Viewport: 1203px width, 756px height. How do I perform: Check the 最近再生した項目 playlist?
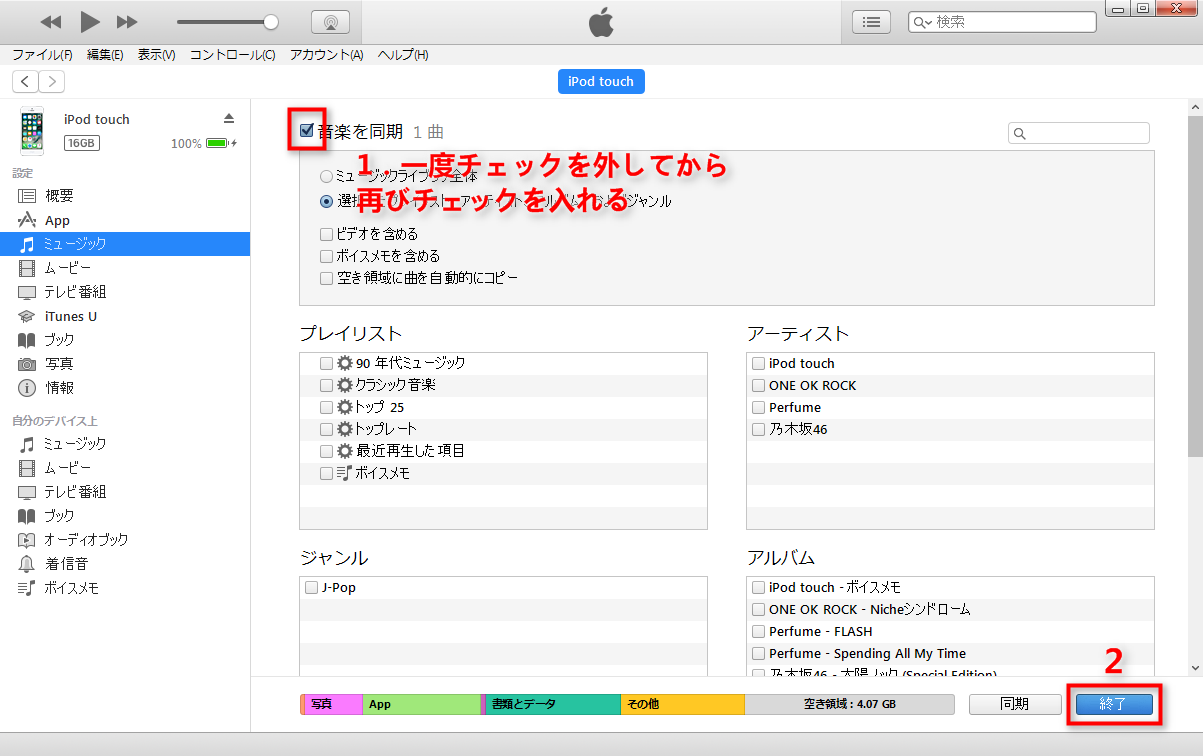pos(327,451)
